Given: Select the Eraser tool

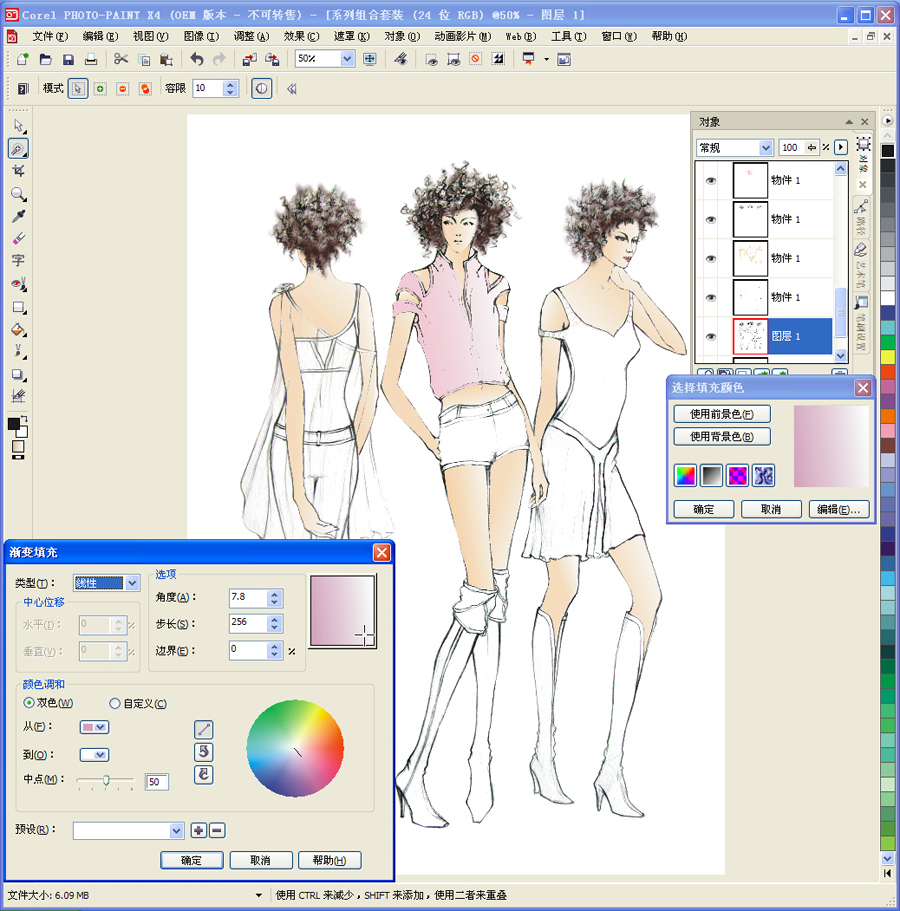Looking at the screenshot, I should coord(19,238).
